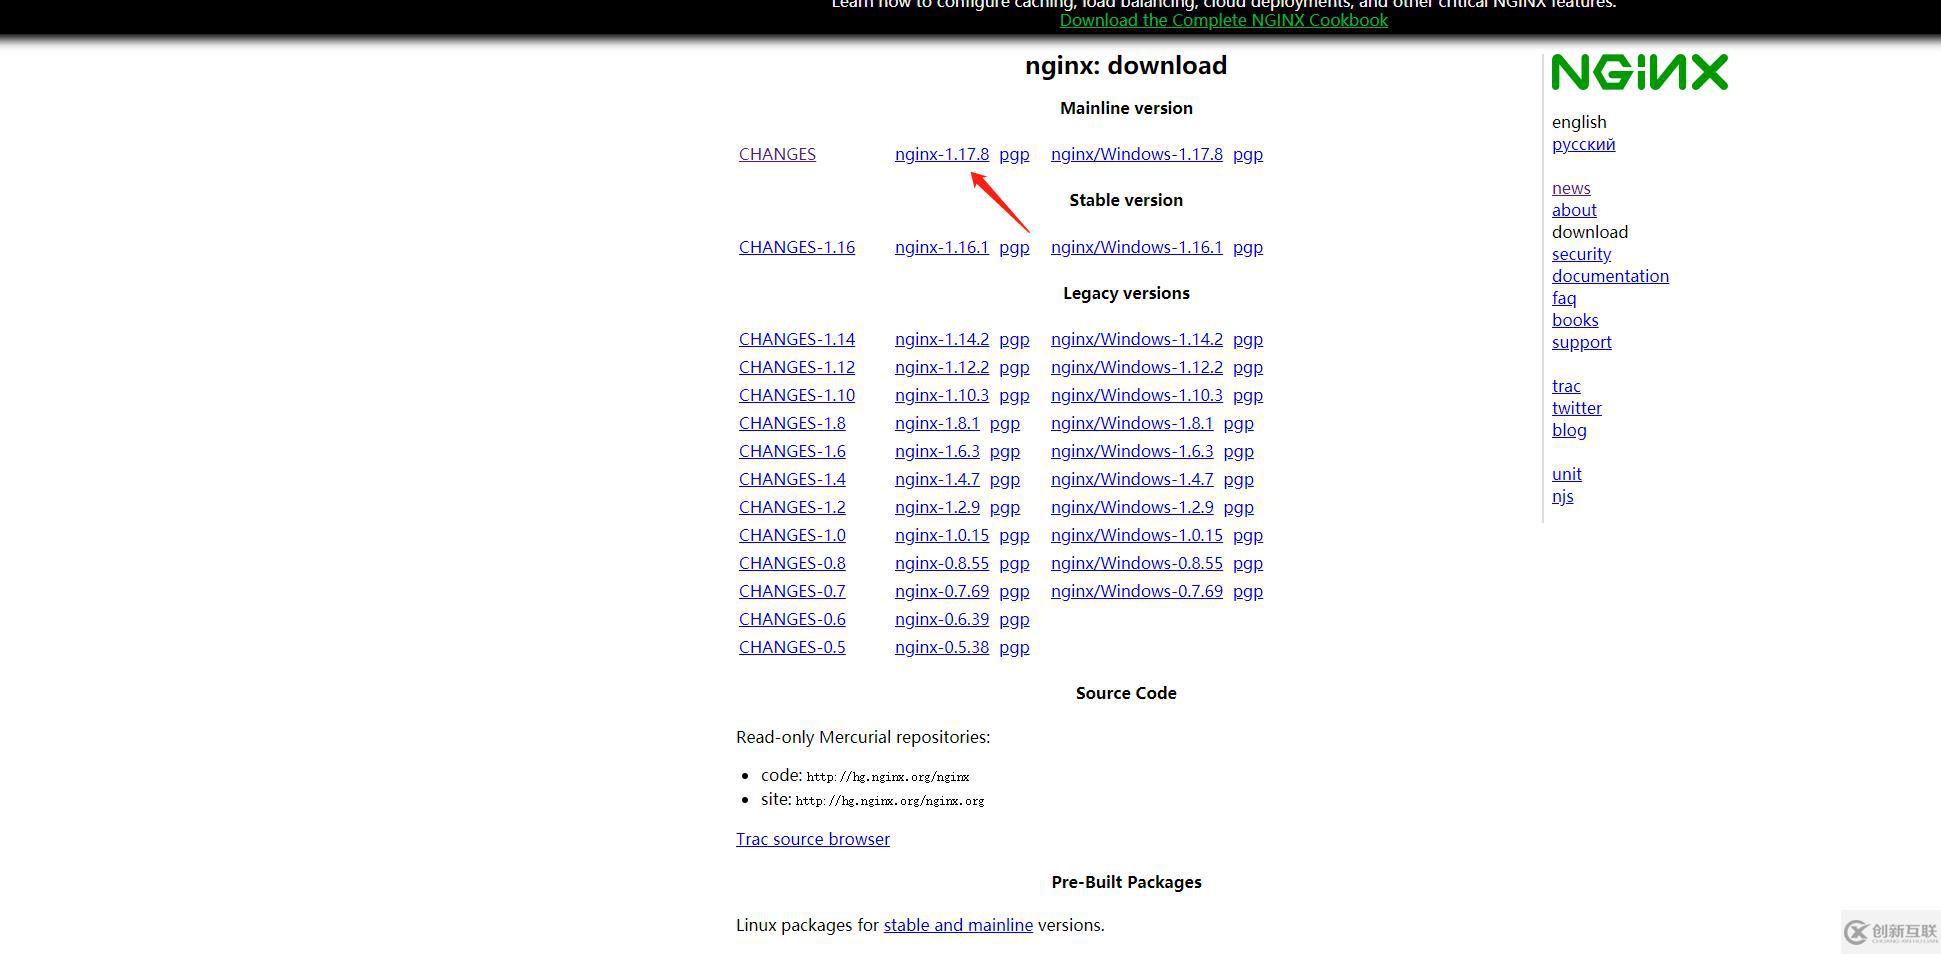Open the mainline CHANGES link

pos(777,154)
